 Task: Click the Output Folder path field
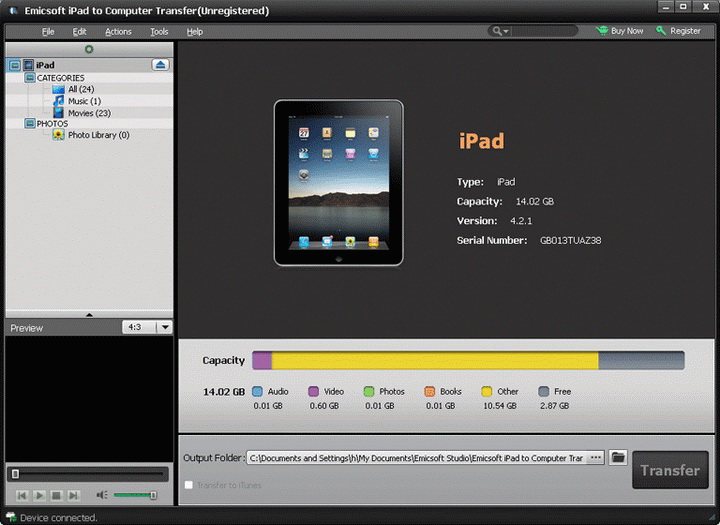(x=417, y=458)
